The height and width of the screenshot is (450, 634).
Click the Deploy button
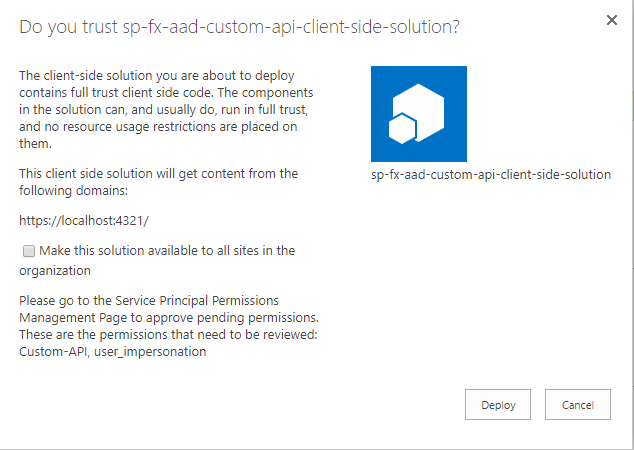(498, 405)
